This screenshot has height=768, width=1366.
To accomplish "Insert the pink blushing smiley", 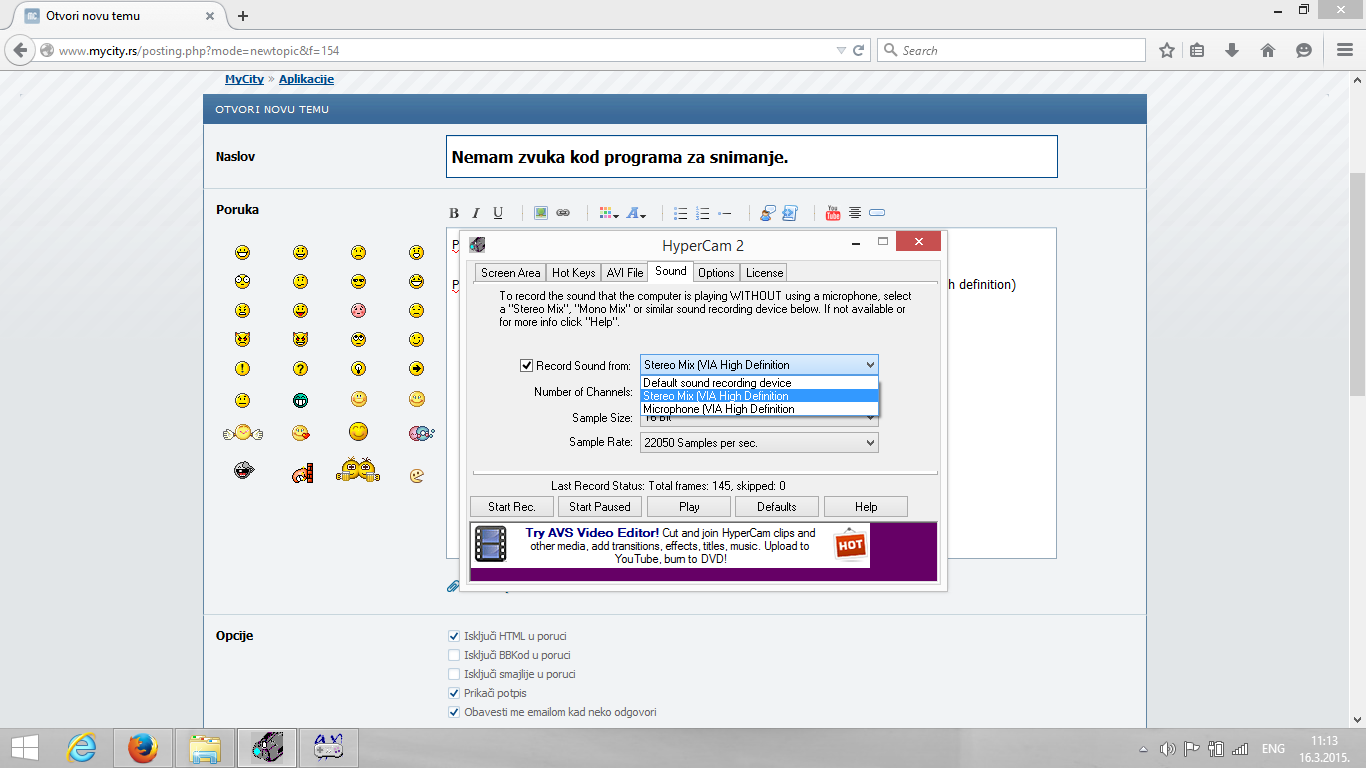I will click(x=359, y=311).
